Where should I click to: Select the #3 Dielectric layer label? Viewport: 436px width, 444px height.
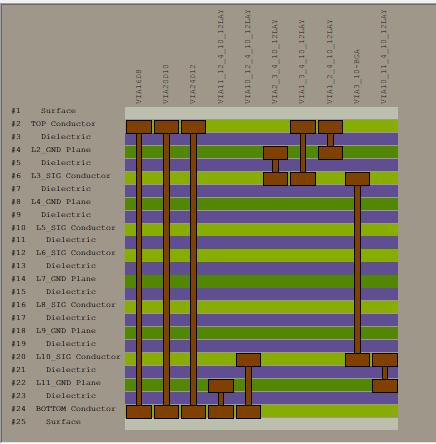click(51, 137)
